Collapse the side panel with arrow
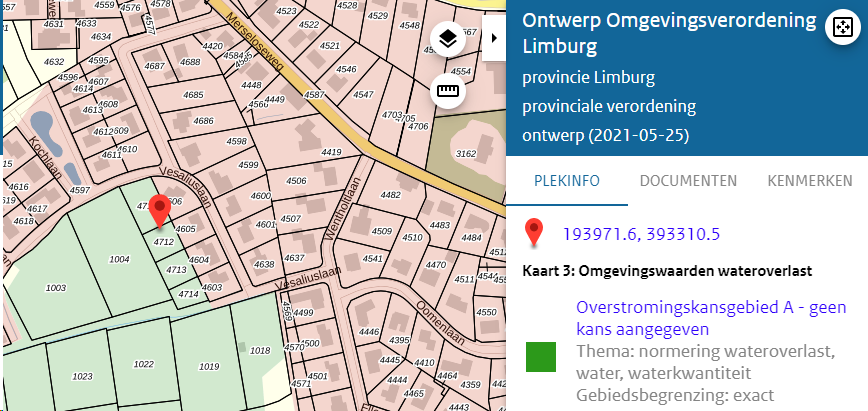Screen dimensions: 868x411 point(494,38)
